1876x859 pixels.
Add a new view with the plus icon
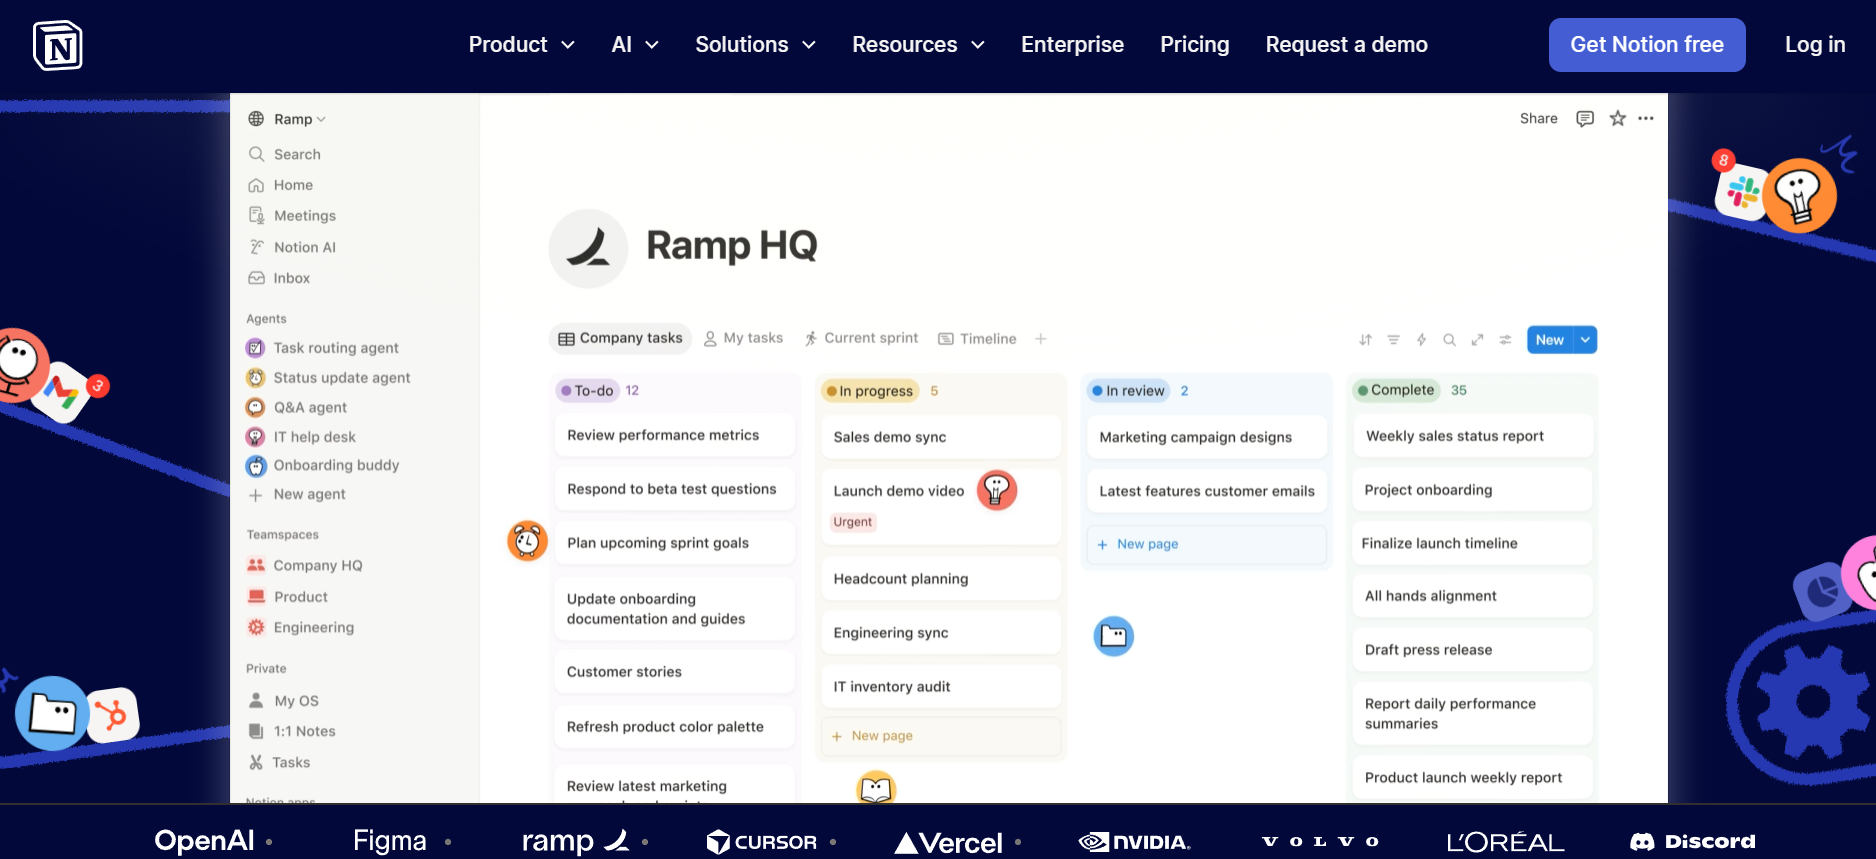point(1041,339)
